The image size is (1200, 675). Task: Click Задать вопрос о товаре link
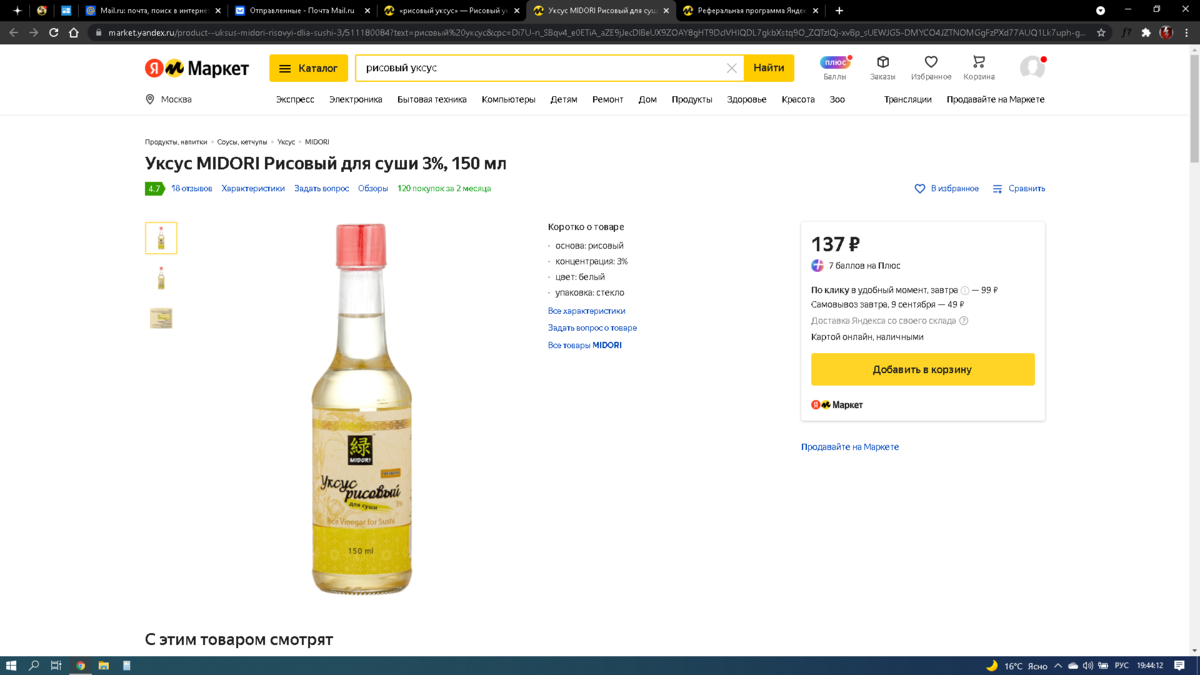coord(592,328)
